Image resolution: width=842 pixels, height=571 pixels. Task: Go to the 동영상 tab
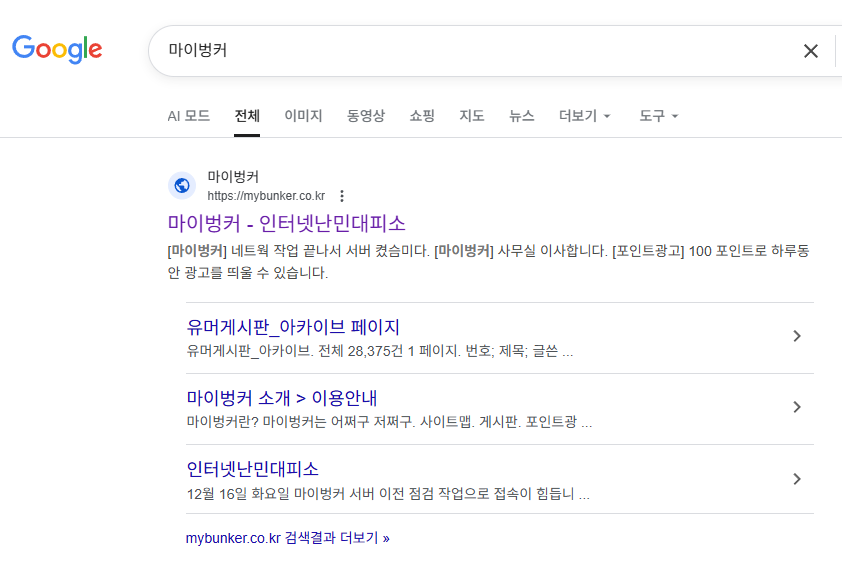tap(365, 116)
